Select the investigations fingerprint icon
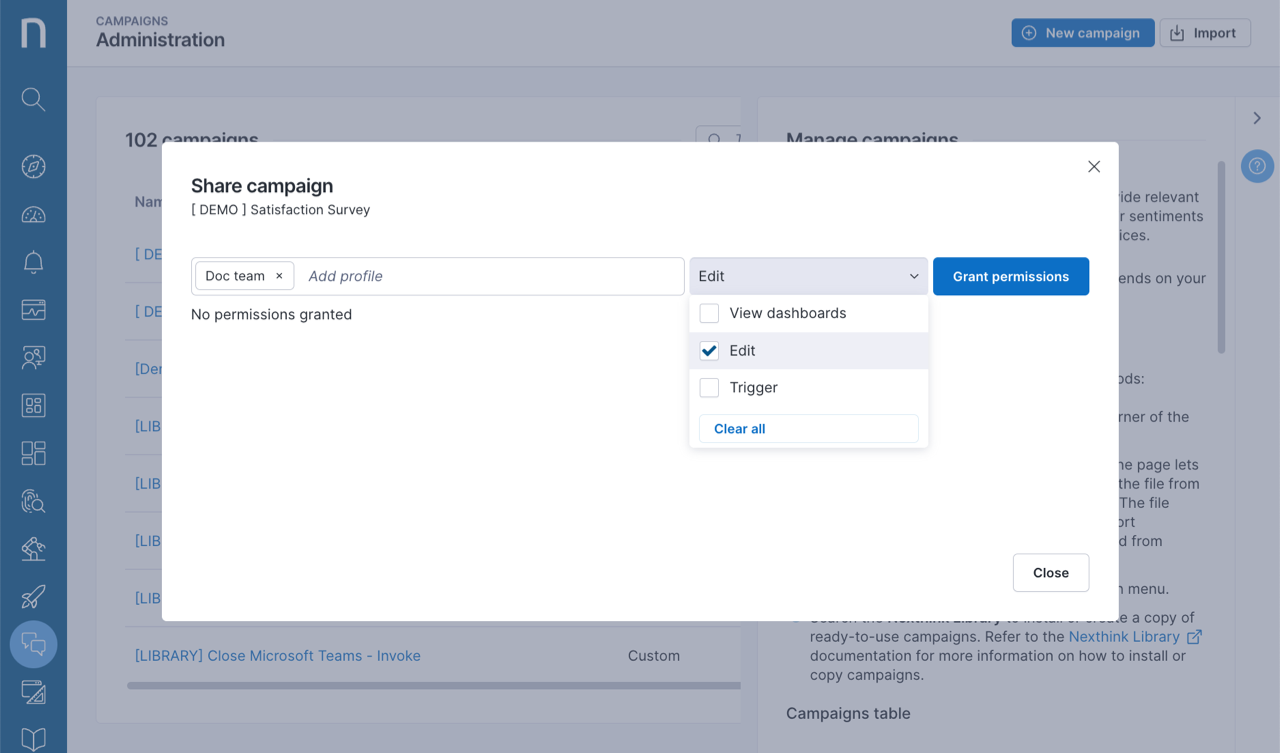1280x753 pixels. [x=33, y=501]
